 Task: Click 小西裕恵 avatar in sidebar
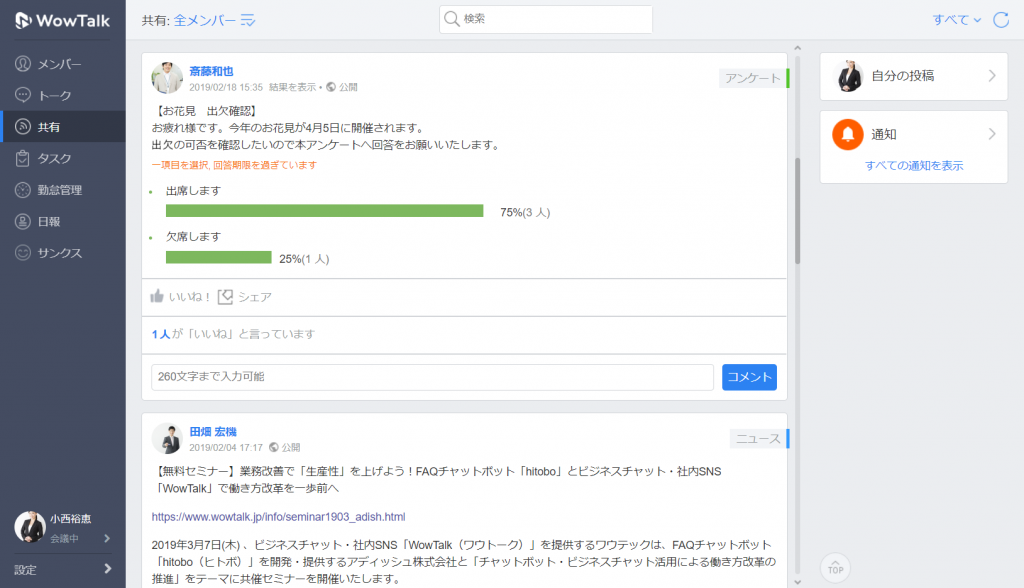pos(30,527)
